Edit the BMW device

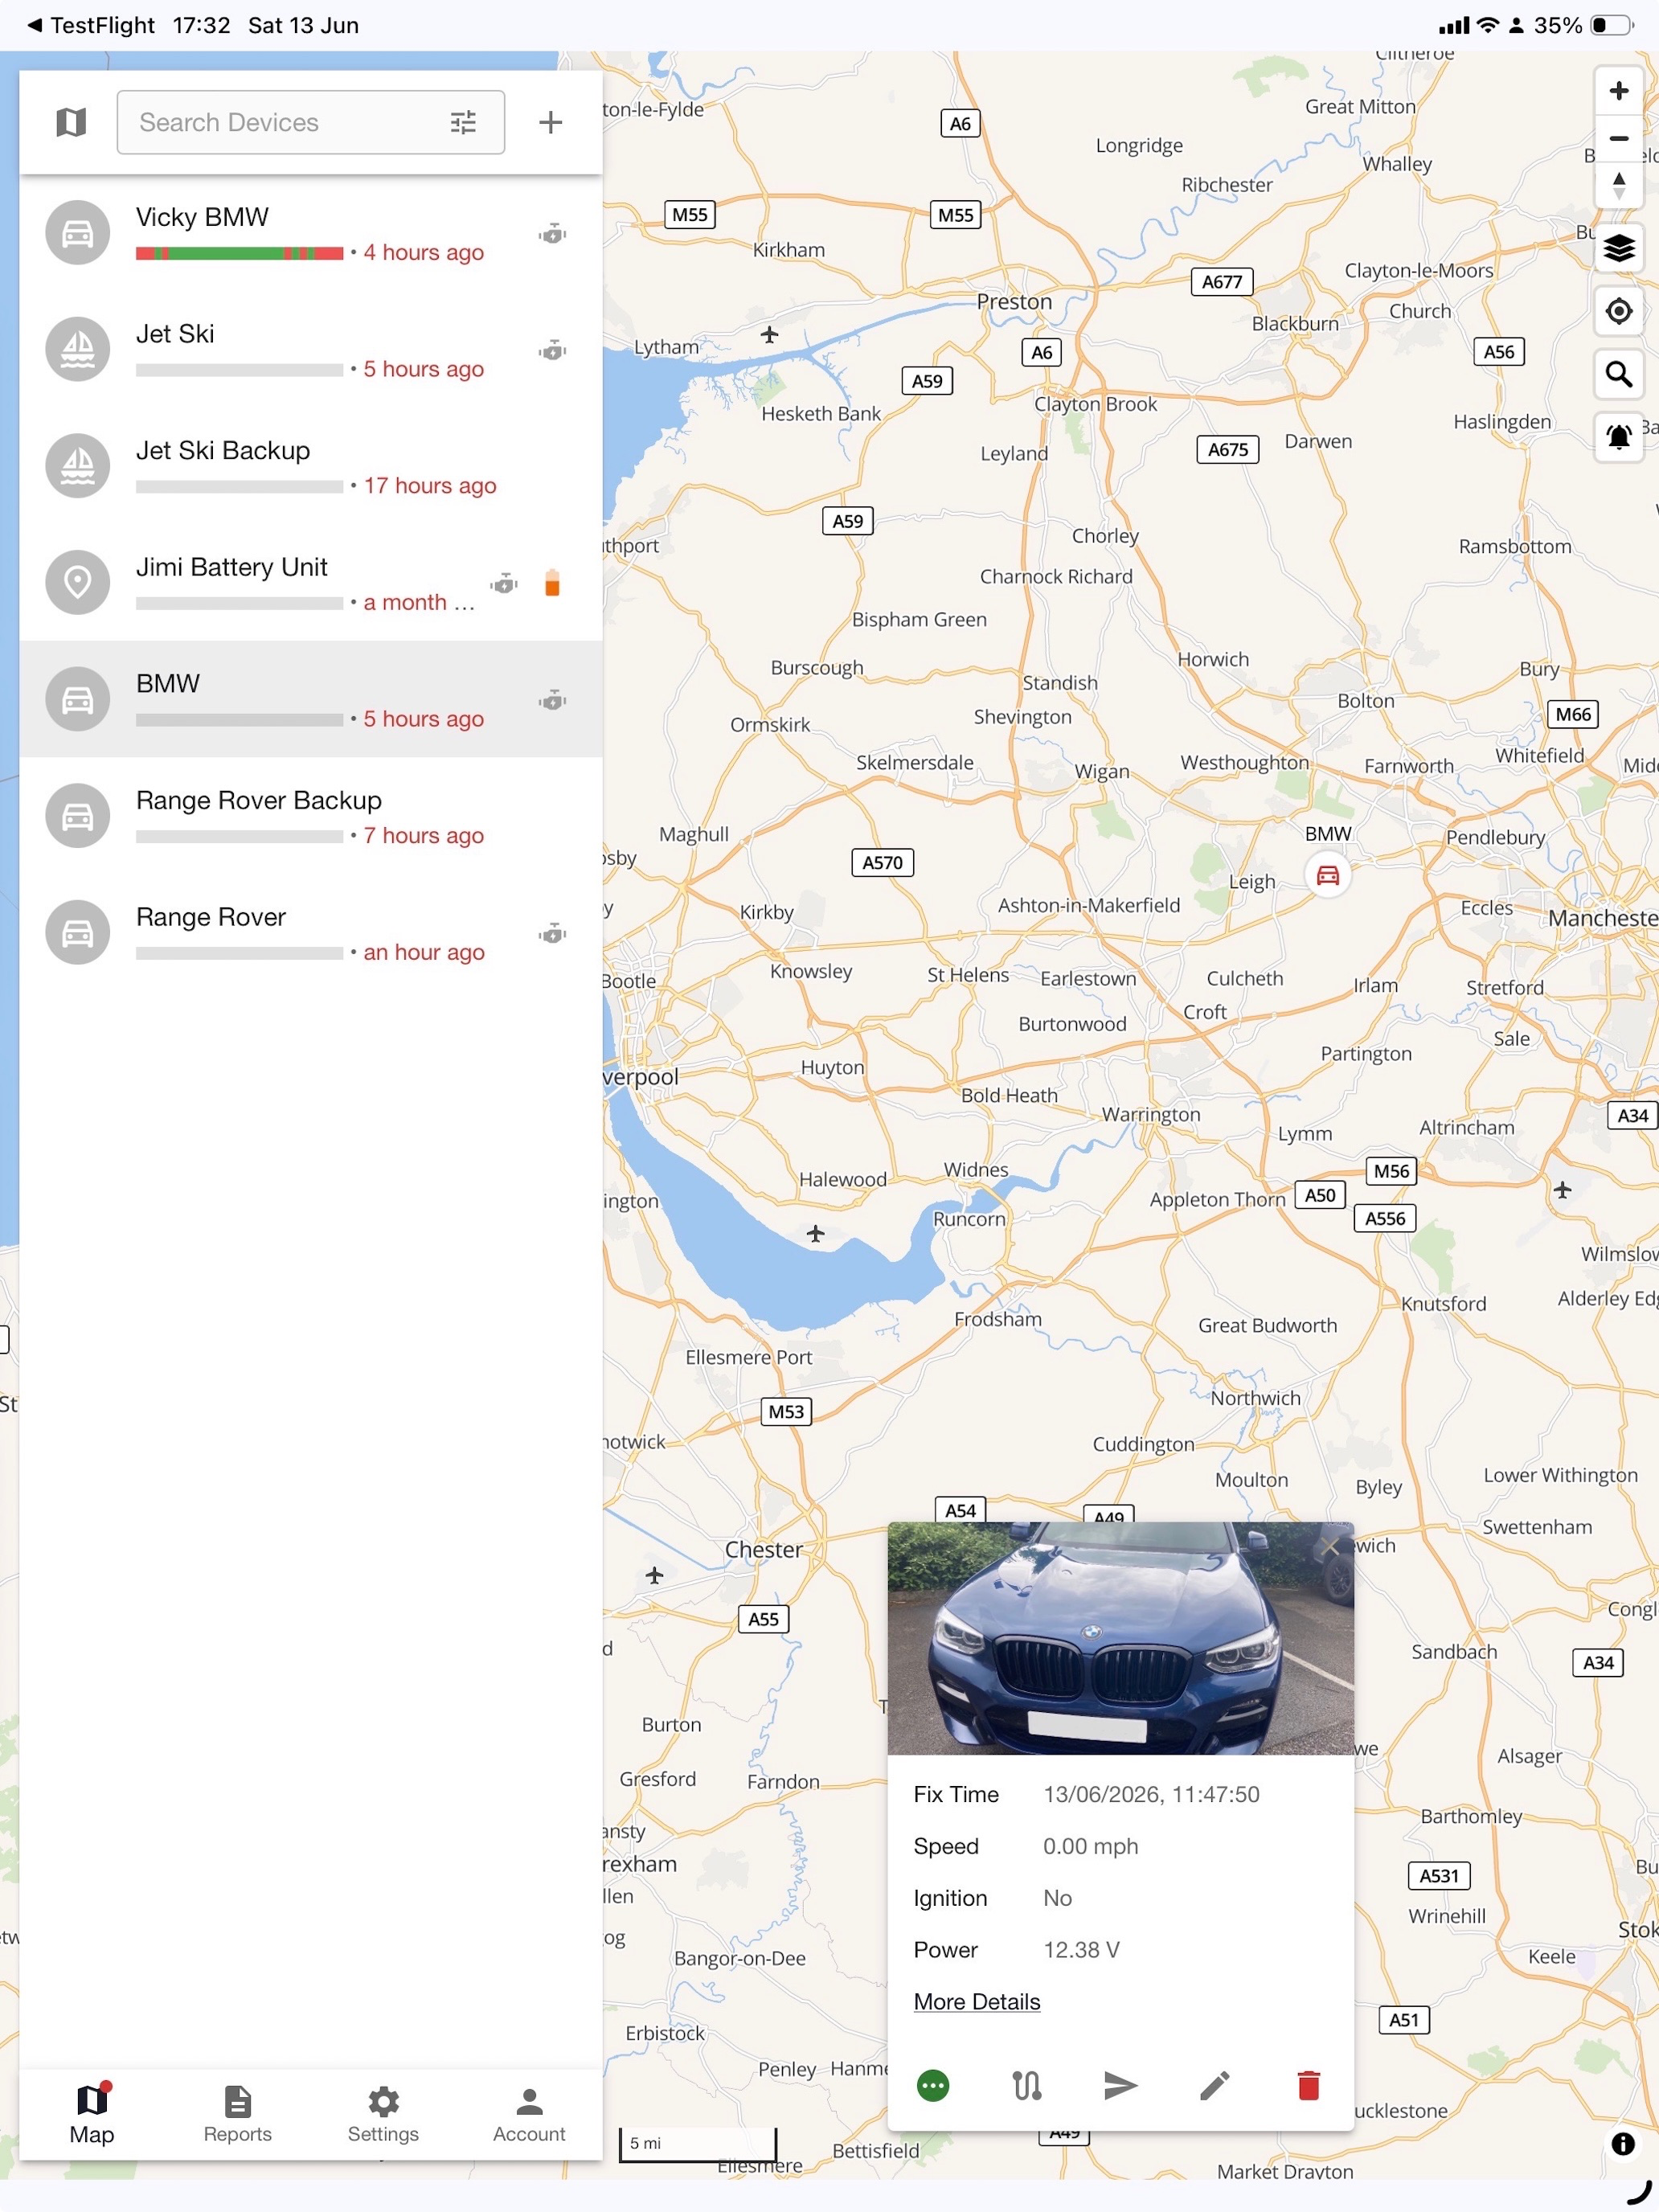click(x=1214, y=2085)
